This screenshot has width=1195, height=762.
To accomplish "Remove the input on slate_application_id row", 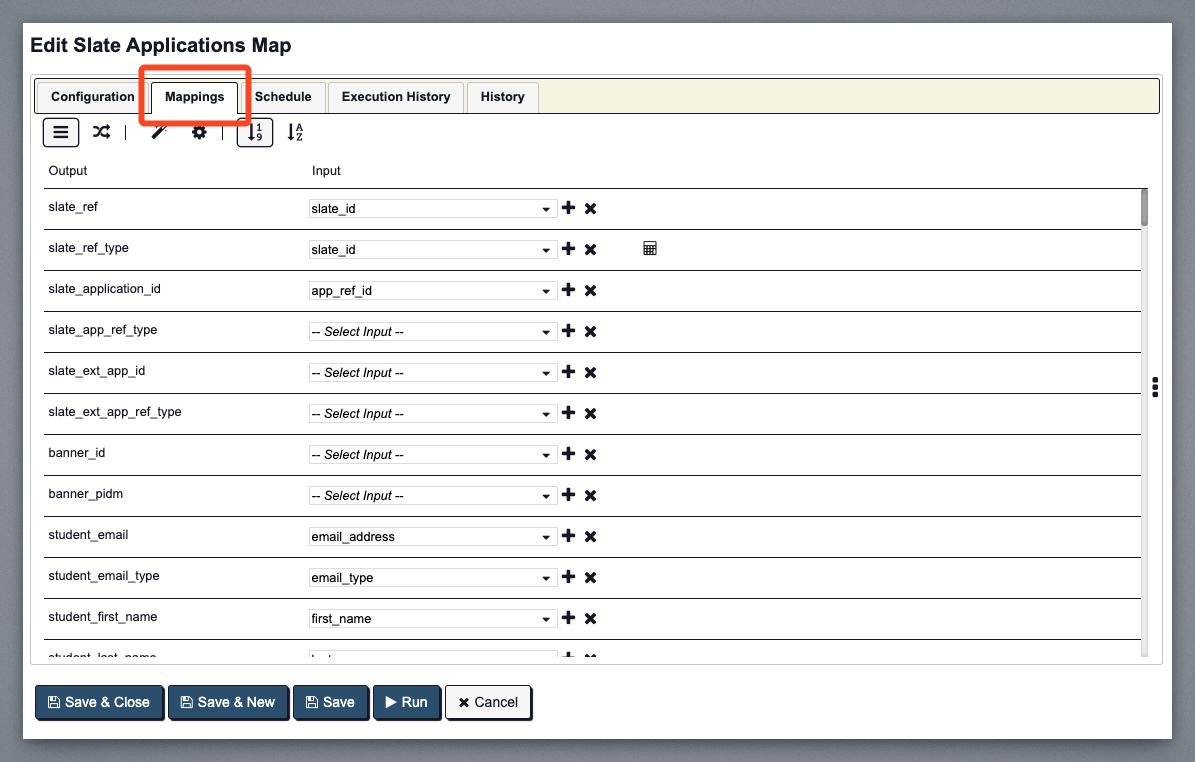I will 590,290.
